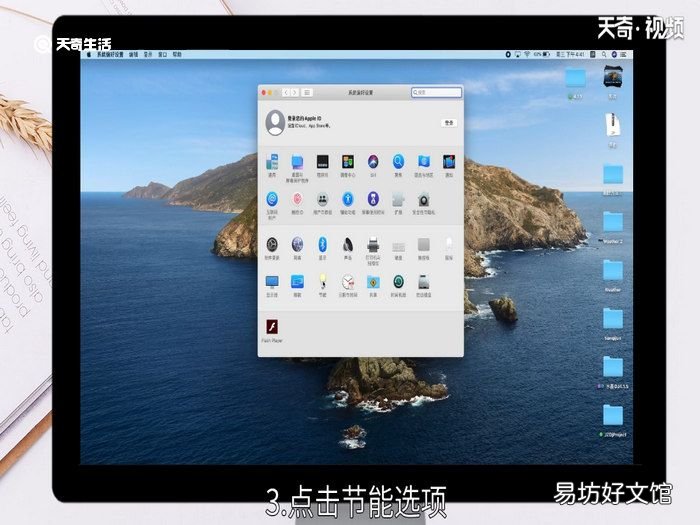Open Bluetooth preferences pane
Viewport: 700px width, 525px height.
[x=322, y=245]
